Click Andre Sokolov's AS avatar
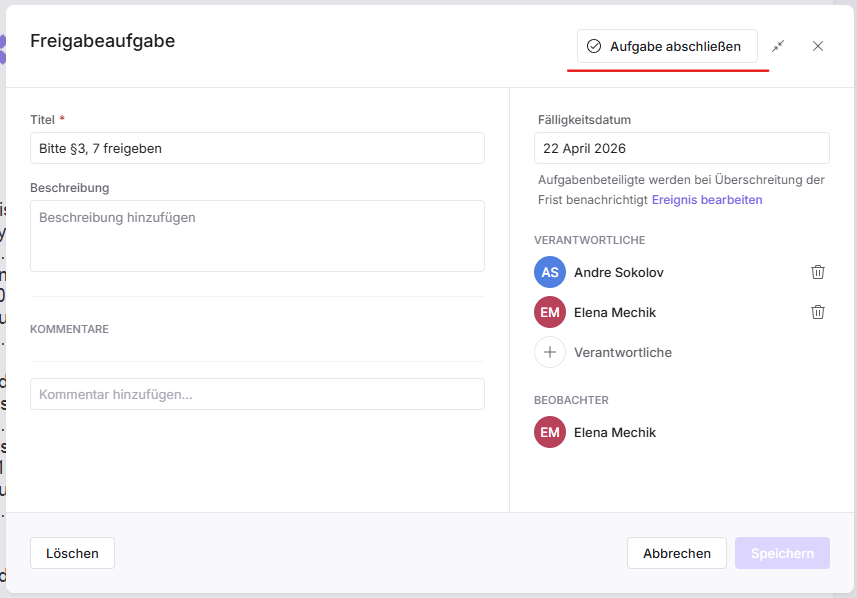Viewport: 857px width, 598px height. tap(550, 272)
